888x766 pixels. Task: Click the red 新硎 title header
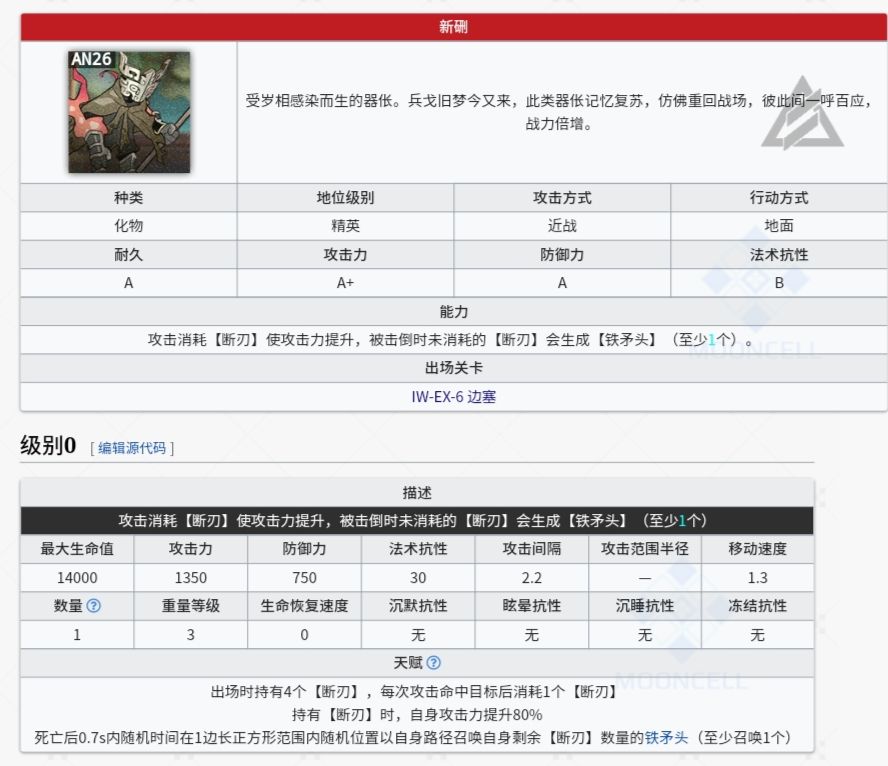pos(454,27)
